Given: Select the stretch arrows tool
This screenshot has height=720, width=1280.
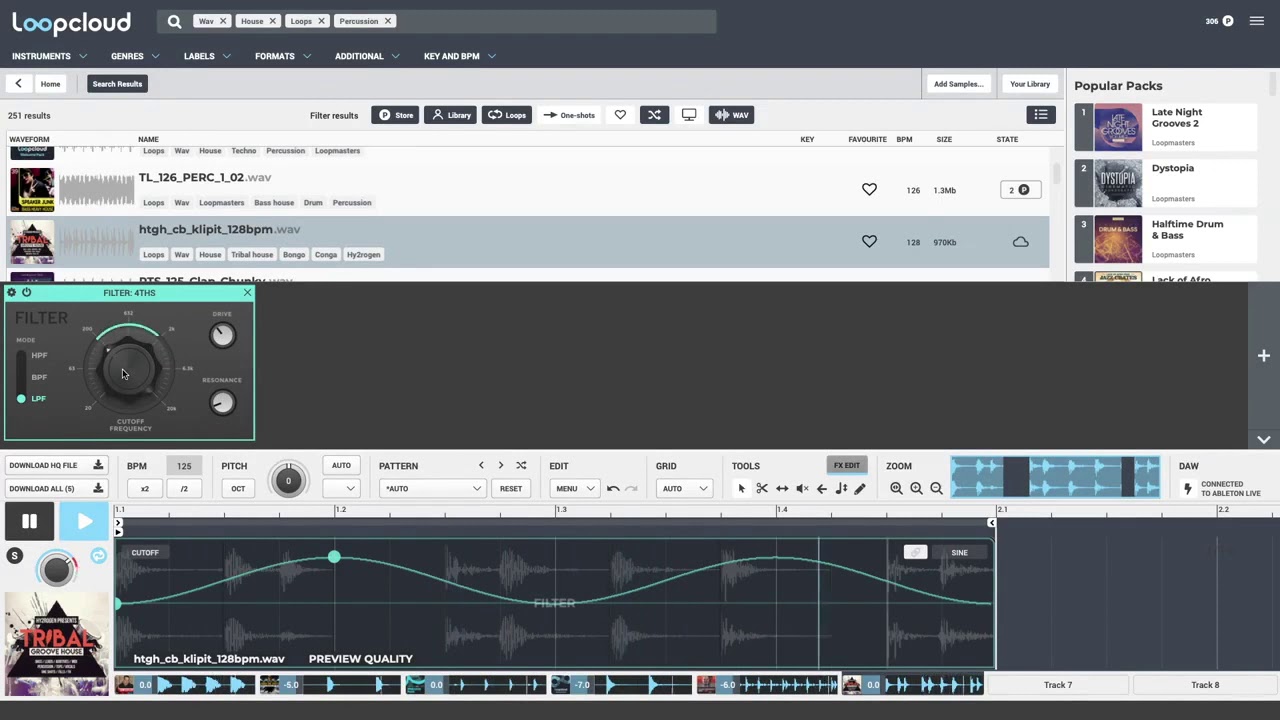Looking at the screenshot, I should [782, 489].
